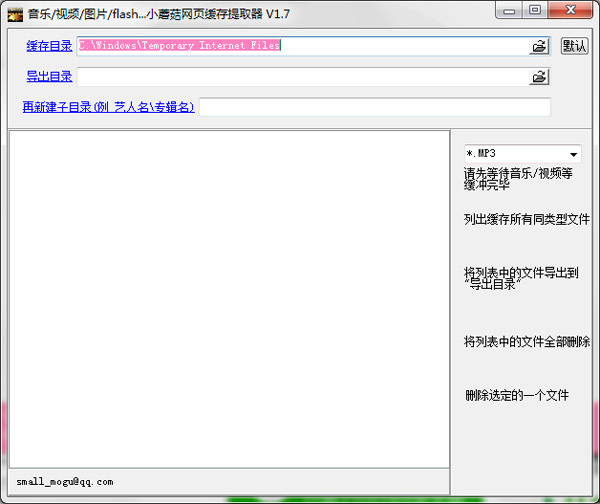Open the 缓存目录 link
Screen dimensions: 600x504
(x=49, y=46)
